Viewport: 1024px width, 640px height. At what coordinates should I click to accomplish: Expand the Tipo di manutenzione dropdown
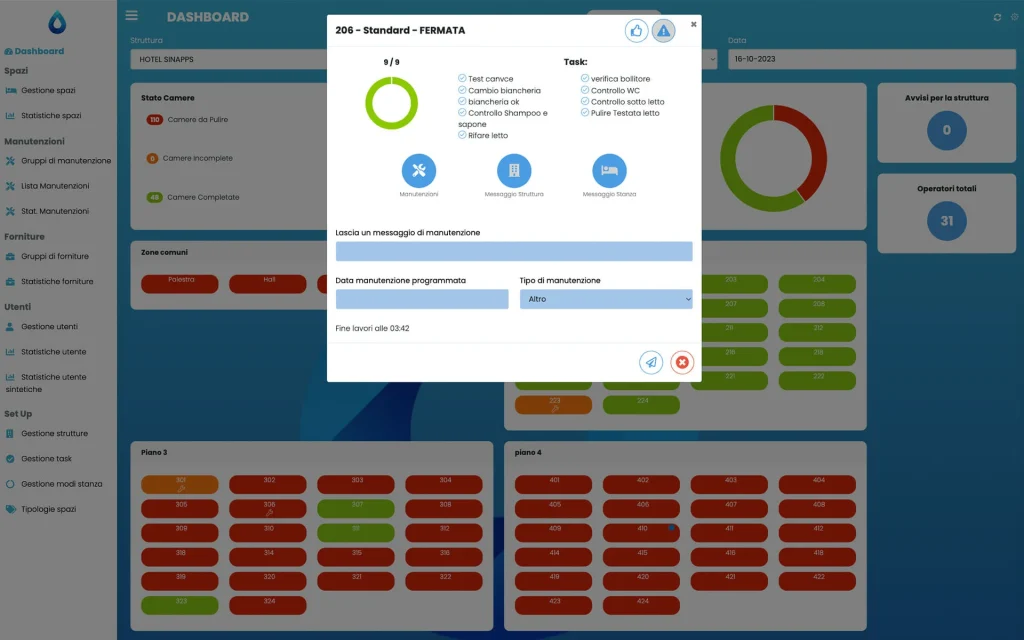605,299
